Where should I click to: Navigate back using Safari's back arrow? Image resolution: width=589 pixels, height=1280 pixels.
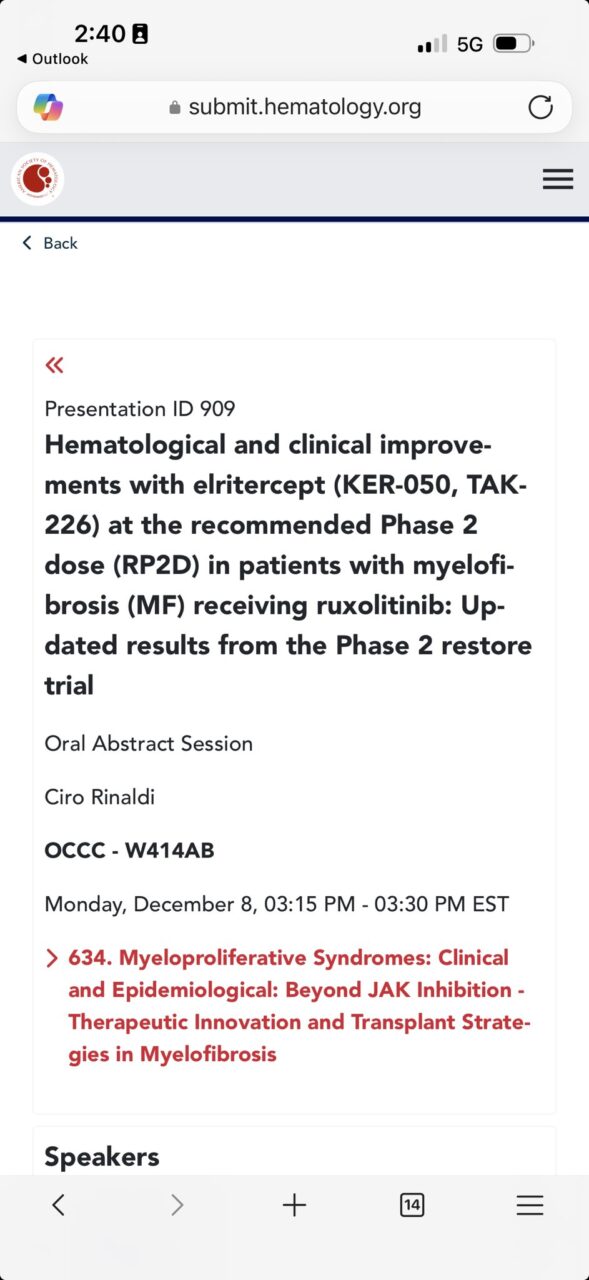pyautogui.click(x=58, y=1205)
